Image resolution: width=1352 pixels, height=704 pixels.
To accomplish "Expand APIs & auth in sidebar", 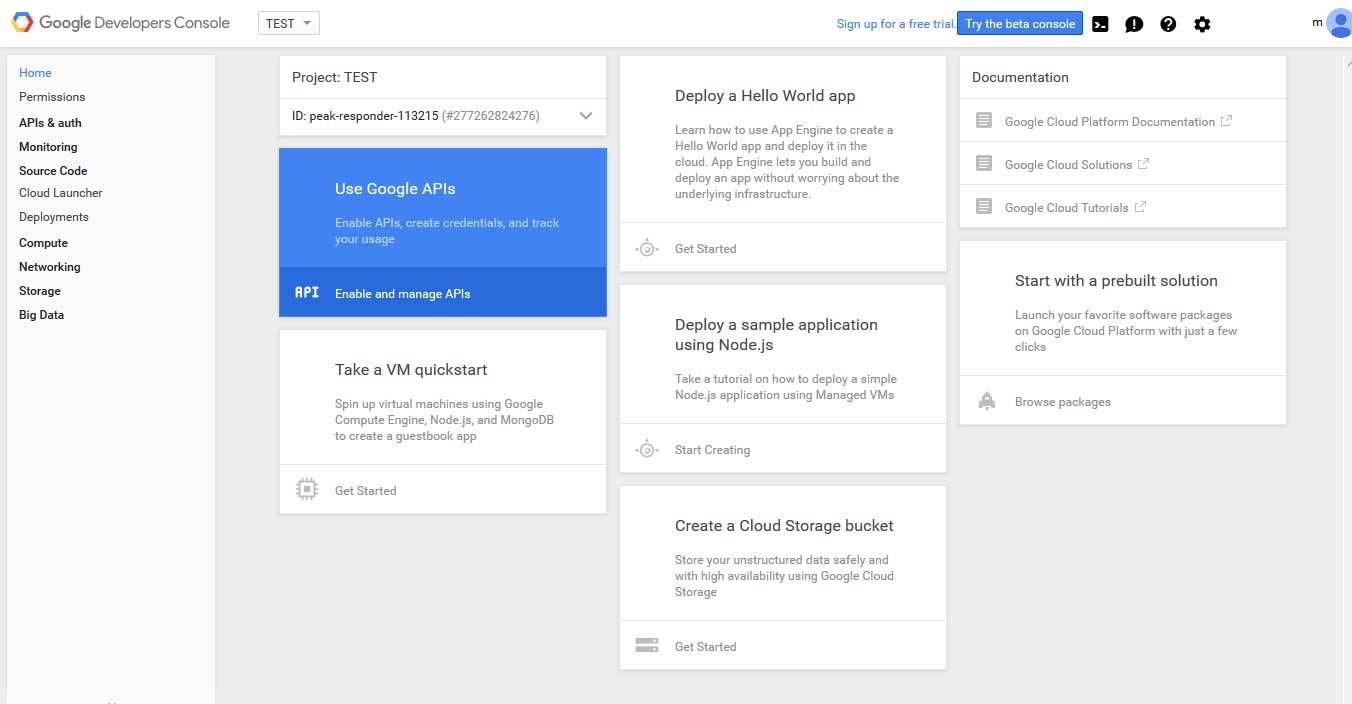I will tap(50, 123).
